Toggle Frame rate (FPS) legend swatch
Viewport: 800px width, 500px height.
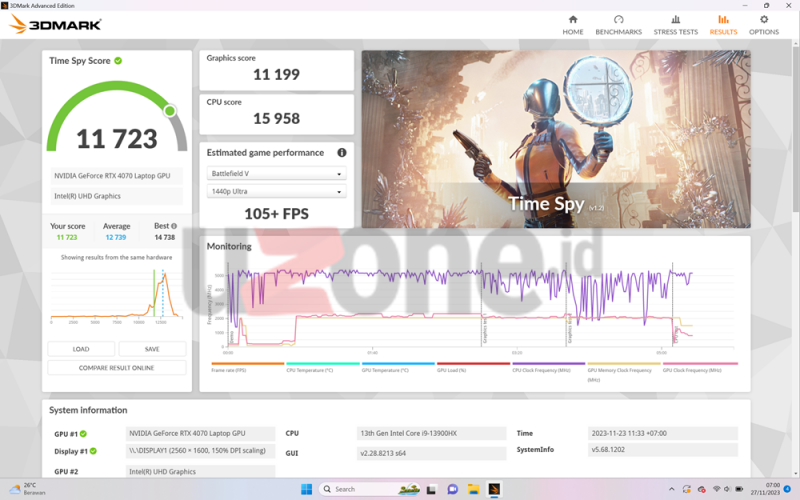tap(247, 364)
